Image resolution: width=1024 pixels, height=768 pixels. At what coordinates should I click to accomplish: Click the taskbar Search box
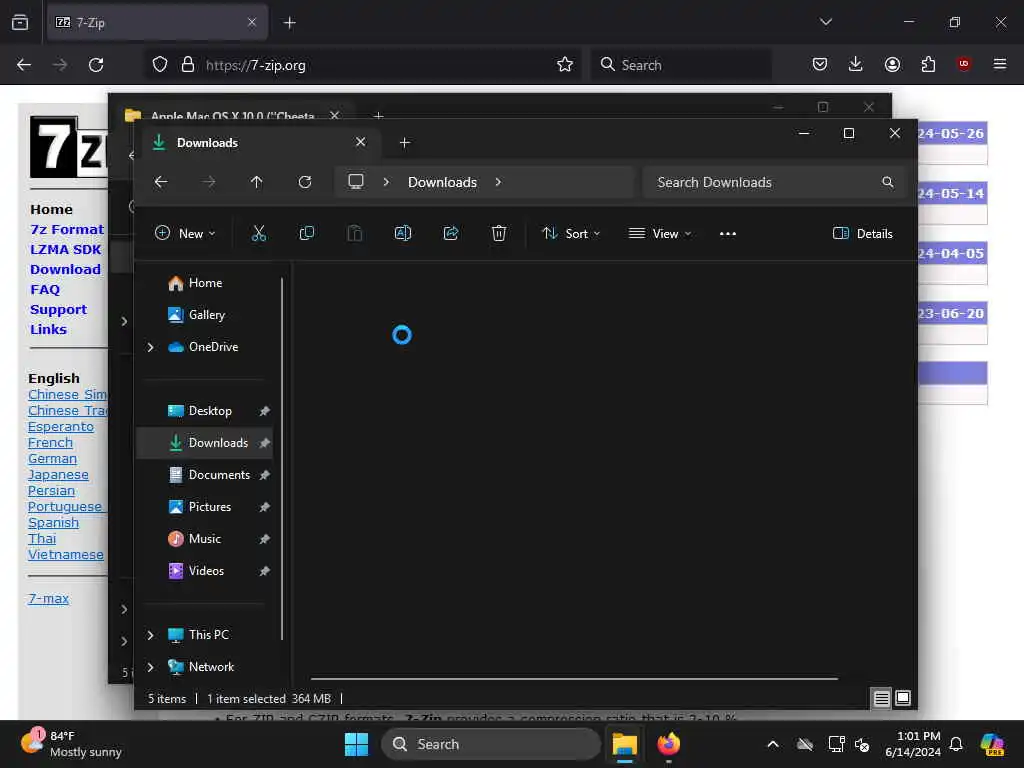[x=490, y=744]
